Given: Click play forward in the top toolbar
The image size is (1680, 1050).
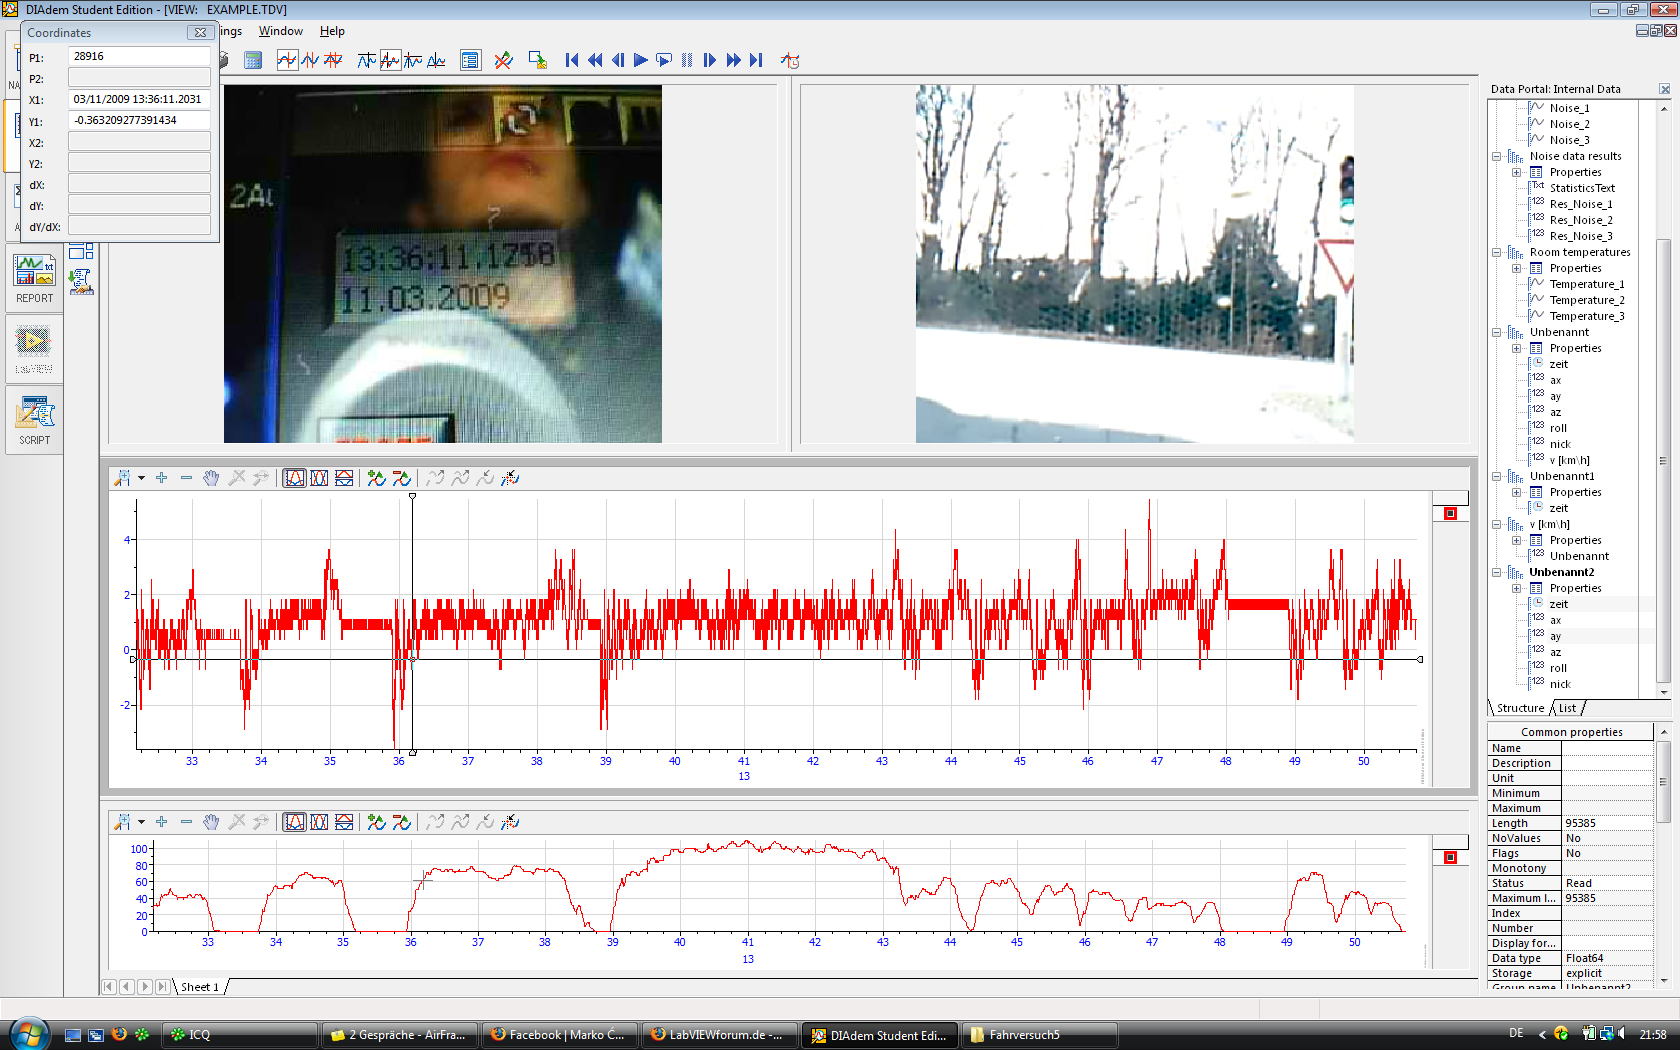Looking at the screenshot, I should pos(641,60).
